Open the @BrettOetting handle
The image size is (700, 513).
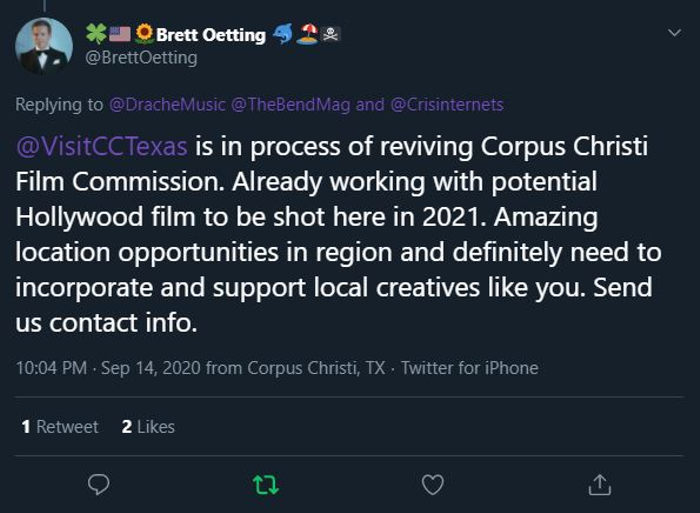point(142,58)
